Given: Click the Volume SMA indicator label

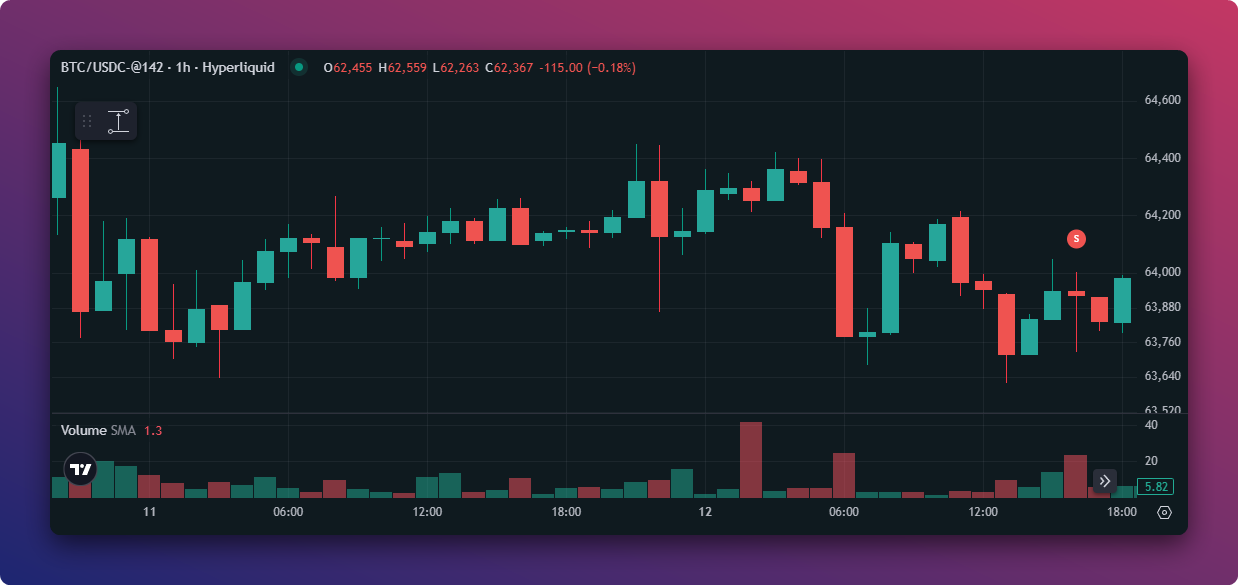Looking at the screenshot, I should pos(97,430).
